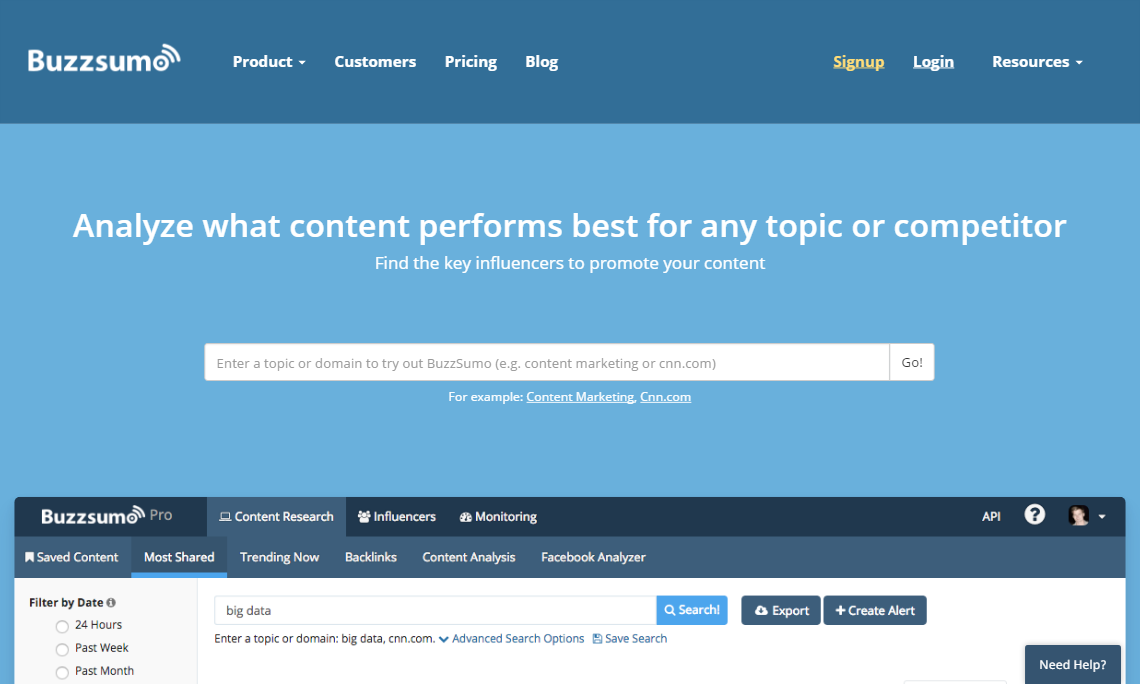This screenshot has height=684, width=1140.
Task: Open the Help question mark icon
Action: coord(1034,515)
